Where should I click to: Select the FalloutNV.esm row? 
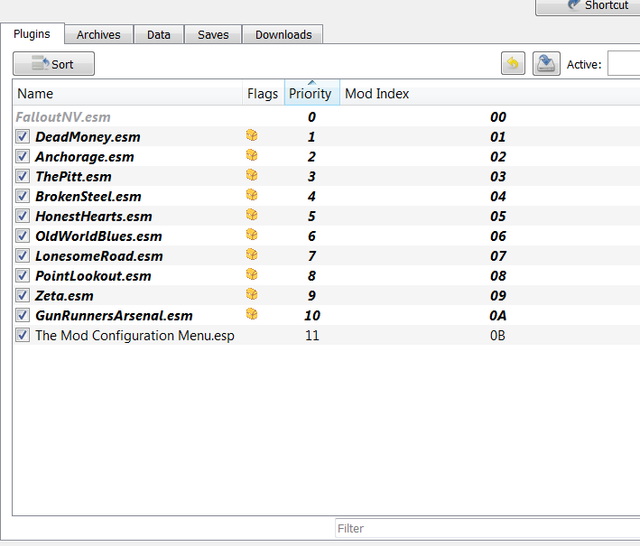point(327,117)
